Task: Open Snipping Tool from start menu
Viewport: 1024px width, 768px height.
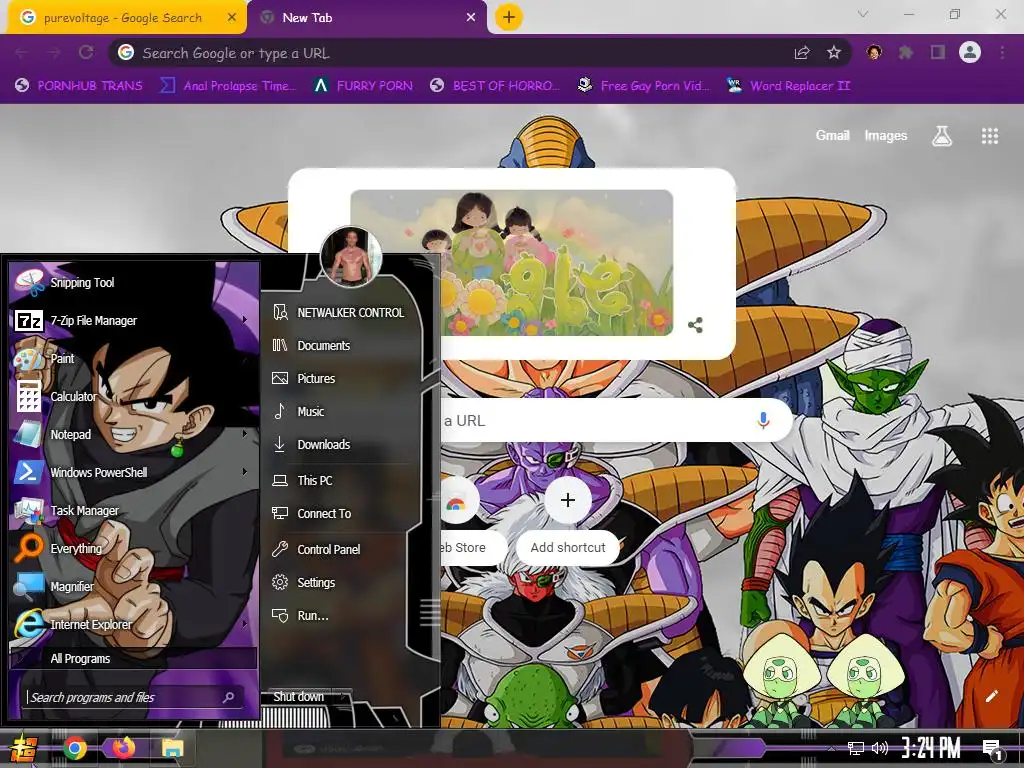Action: pos(133,282)
